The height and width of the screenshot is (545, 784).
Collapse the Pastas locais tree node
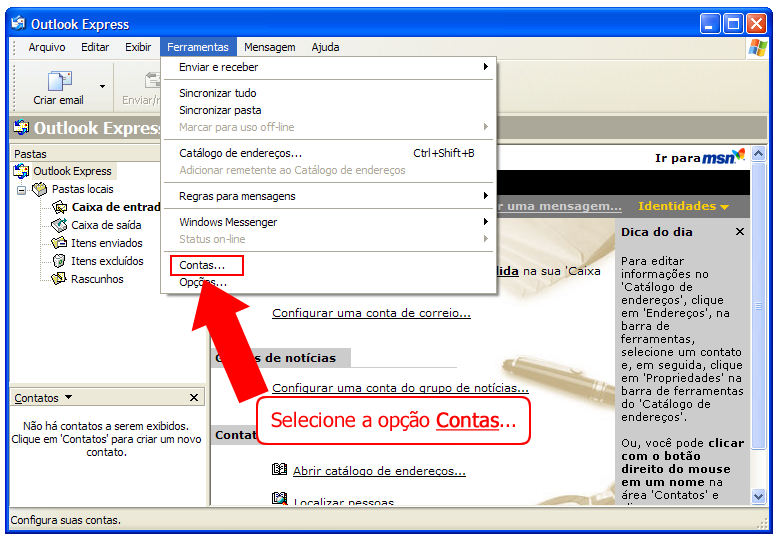[21, 190]
